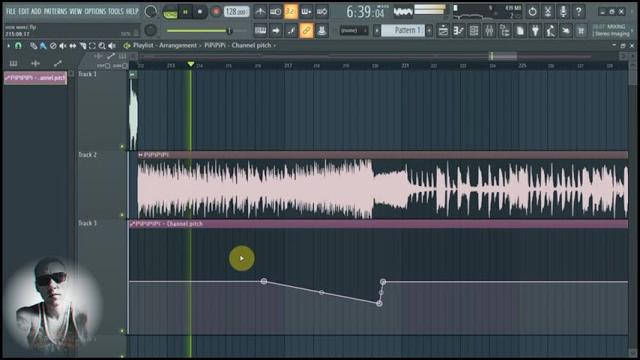Open the ADD menu
Viewport: 640px width, 360px height.
pyautogui.click(x=36, y=11)
